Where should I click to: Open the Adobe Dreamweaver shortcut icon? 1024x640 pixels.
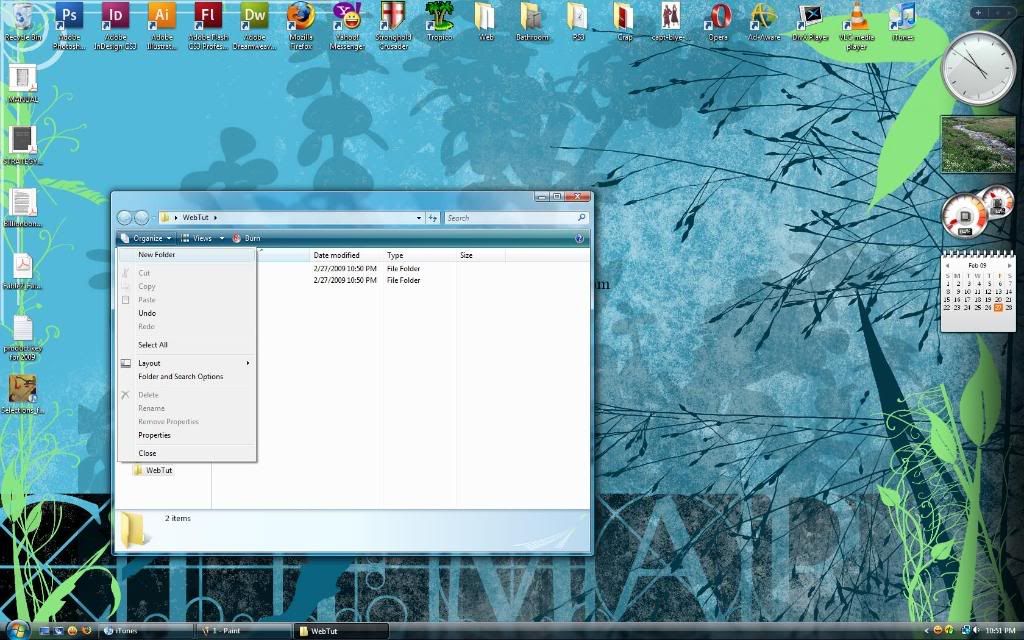255,16
